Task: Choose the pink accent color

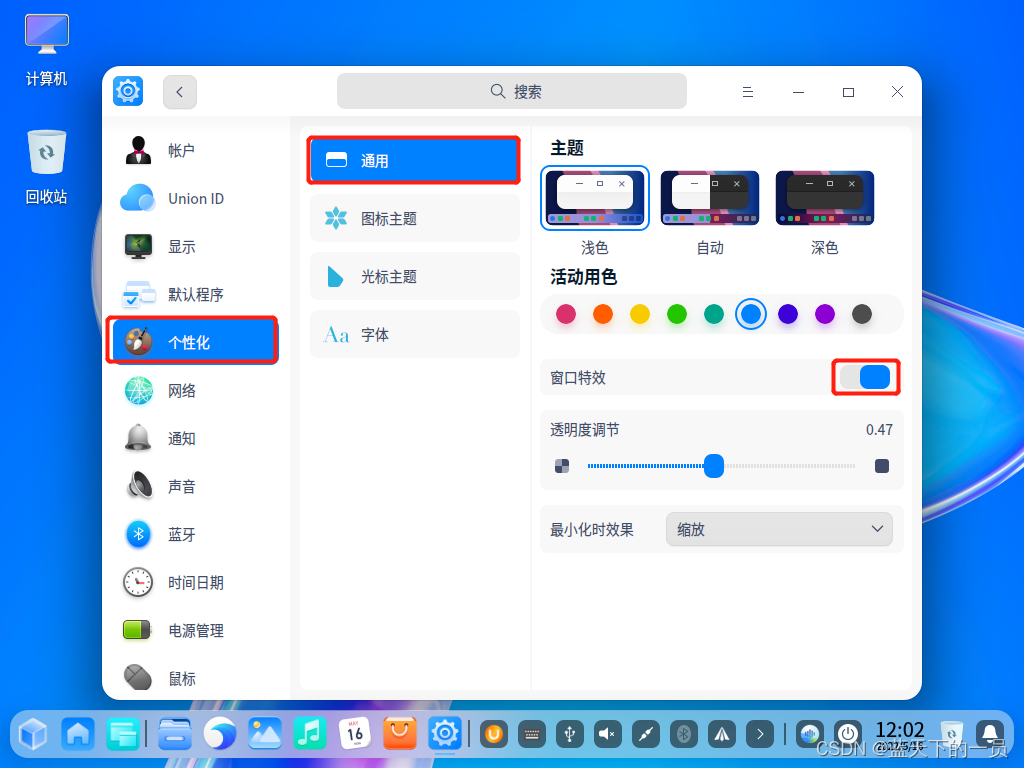Action: click(x=566, y=314)
